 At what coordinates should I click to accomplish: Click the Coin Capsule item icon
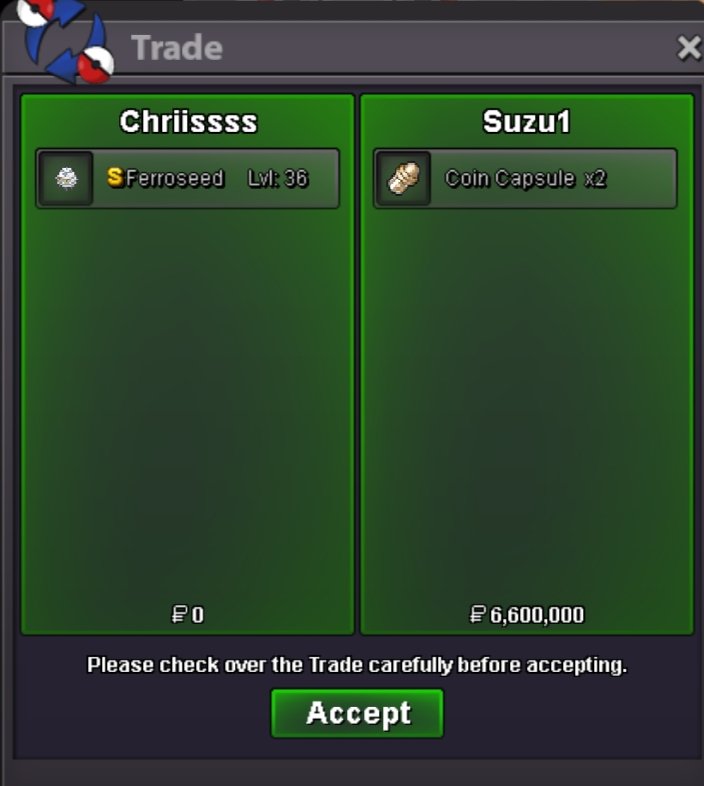tap(404, 178)
